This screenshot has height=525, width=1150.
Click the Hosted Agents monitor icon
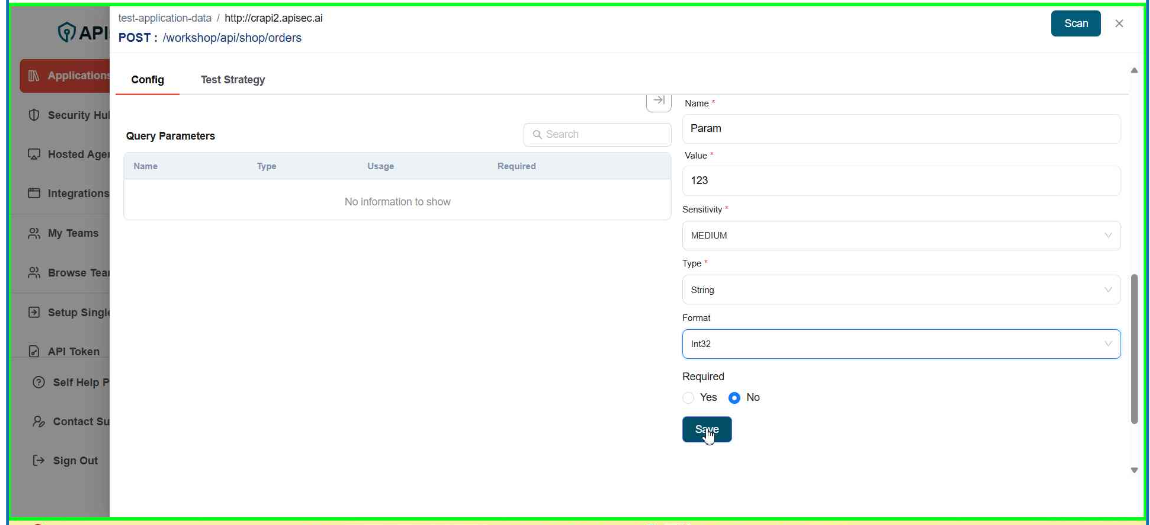[x=34, y=155]
